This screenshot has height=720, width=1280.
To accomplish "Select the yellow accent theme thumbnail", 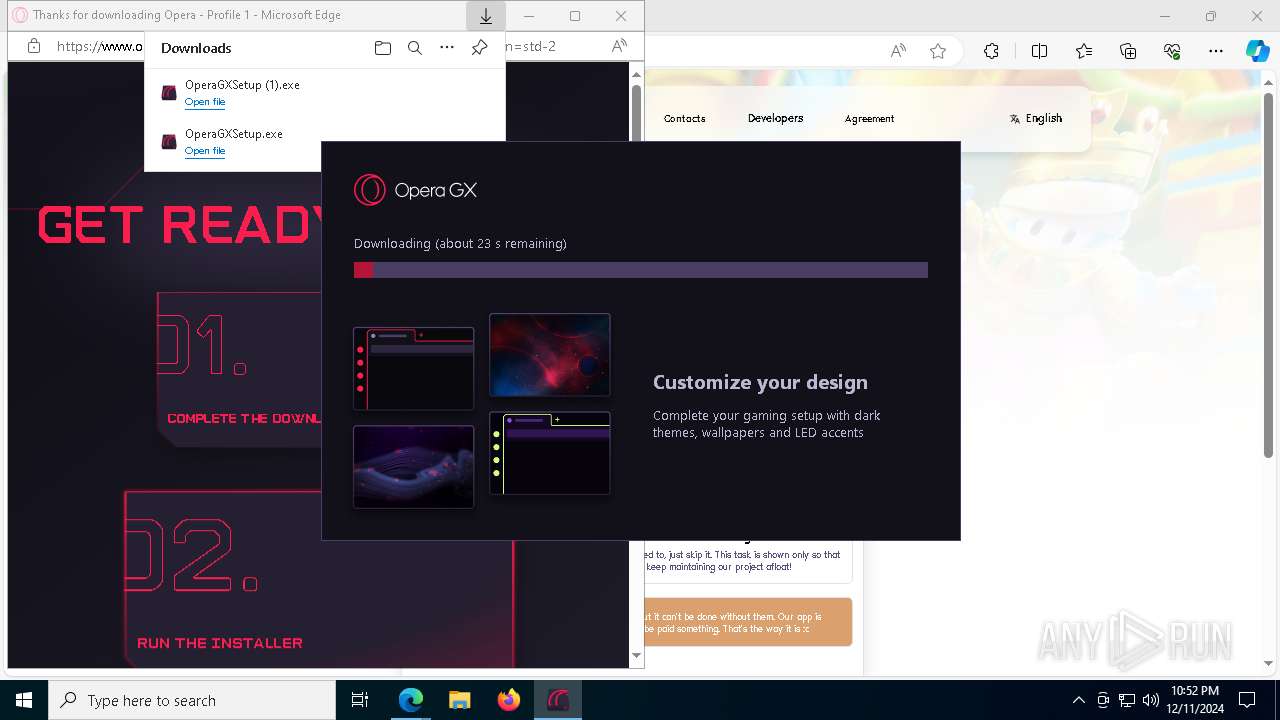I will tap(550, 453).
